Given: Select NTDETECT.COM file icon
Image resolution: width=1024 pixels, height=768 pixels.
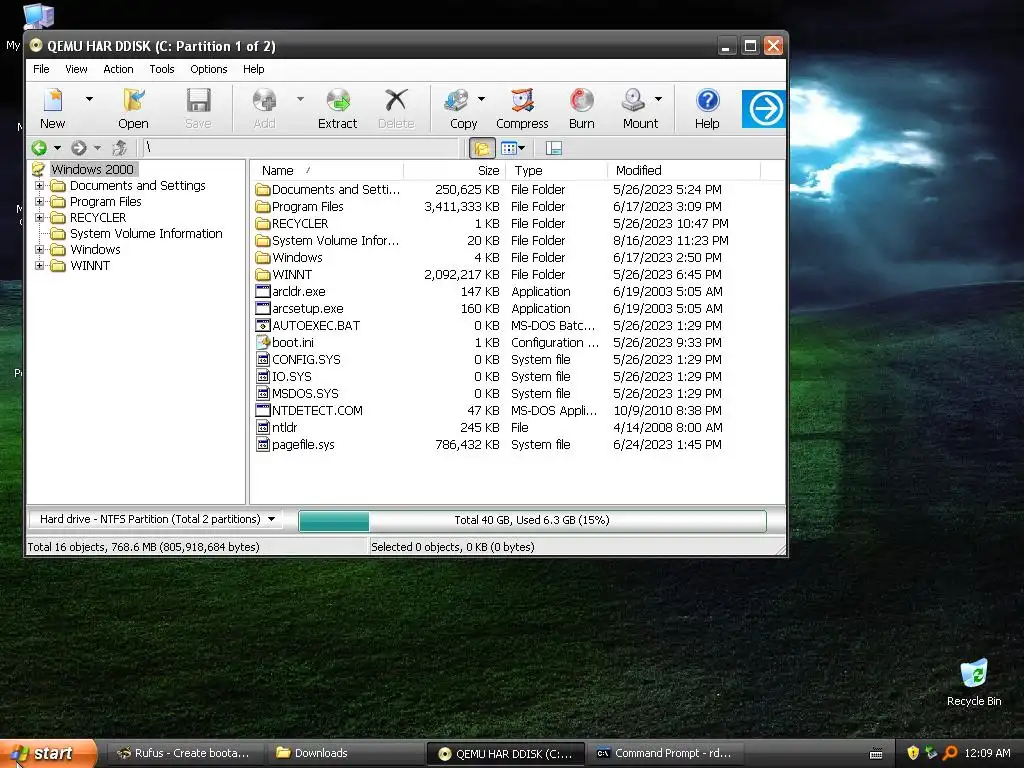Looking at the screenshot, I should [x=263, y=411].
